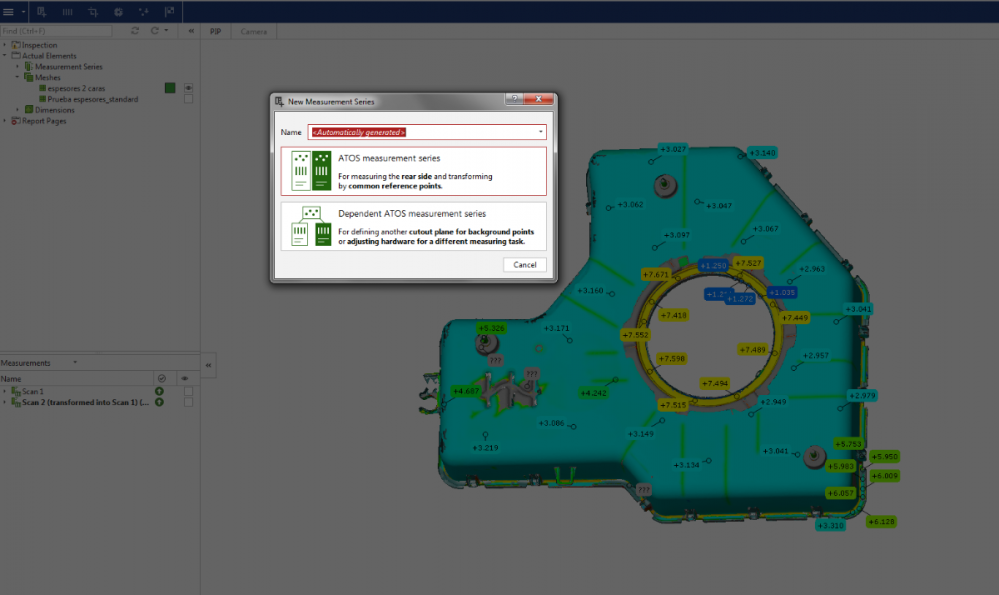Open the Name dropdown in dialog
Screen dimensions: 999x595
pos(540,132)
